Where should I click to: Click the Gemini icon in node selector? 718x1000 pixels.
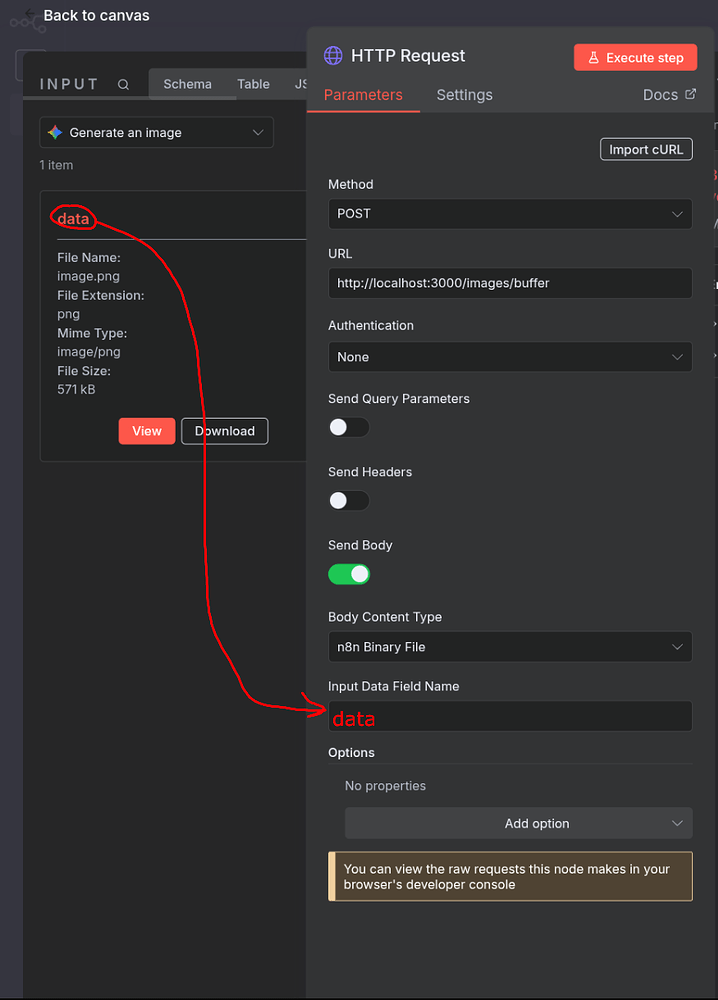point(55,132)
